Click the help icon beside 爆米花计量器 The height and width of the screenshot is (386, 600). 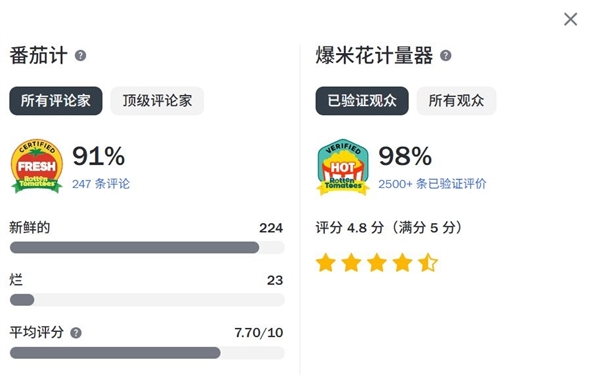pyautogui.click(x=445, y=56)
